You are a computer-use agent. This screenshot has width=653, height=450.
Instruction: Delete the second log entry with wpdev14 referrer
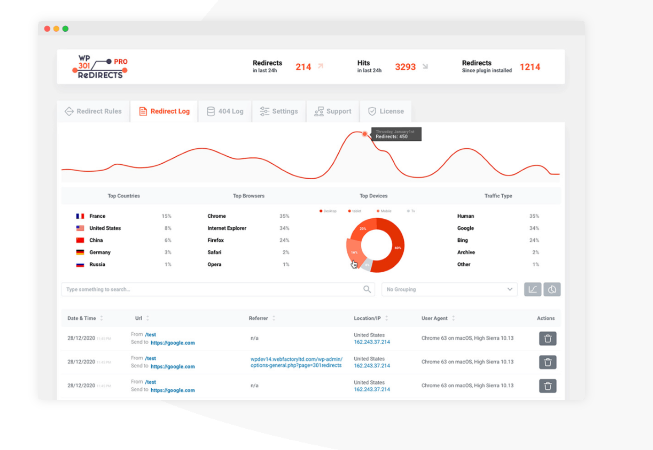click(x=548, y=362)
